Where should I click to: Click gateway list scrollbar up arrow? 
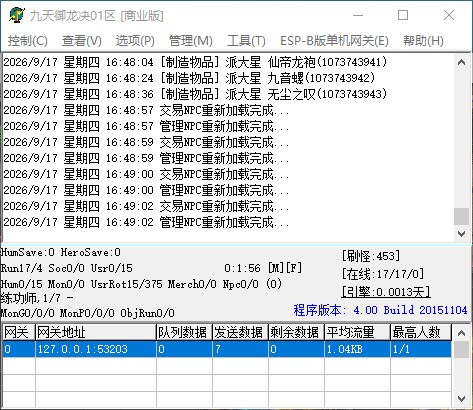[x=461, y=333]
